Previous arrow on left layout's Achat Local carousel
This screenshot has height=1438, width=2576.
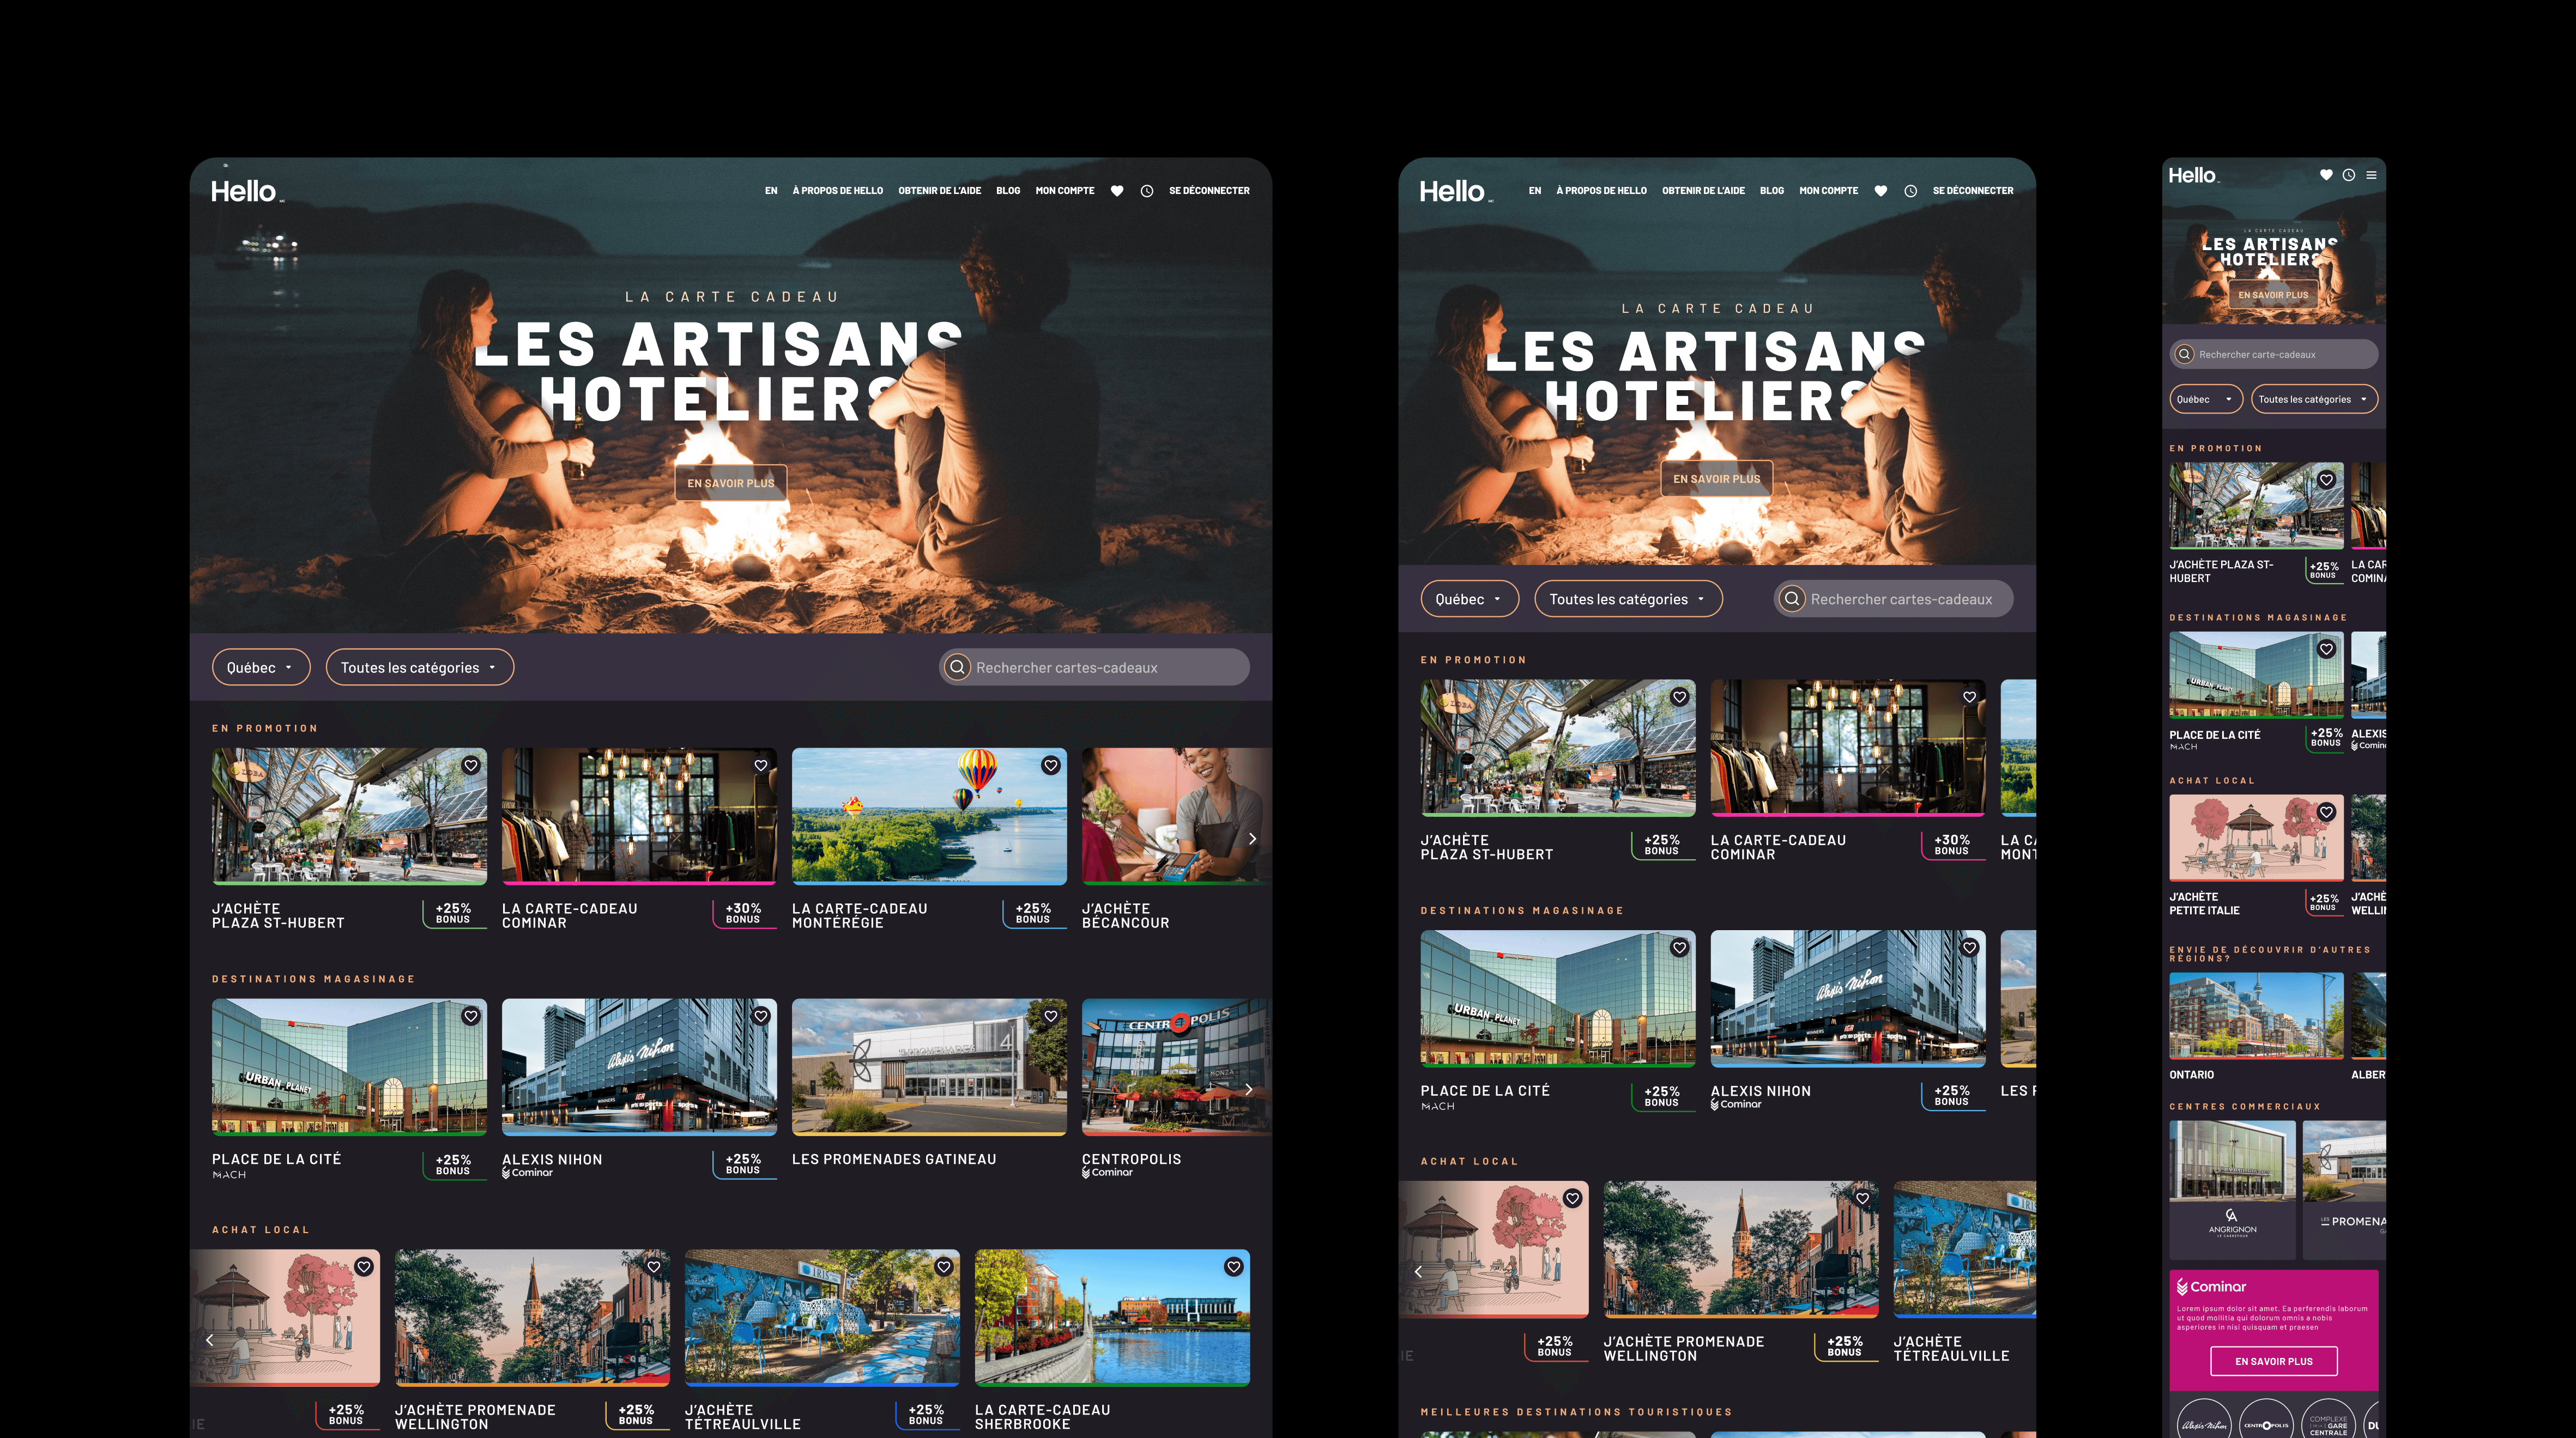point(210,1340)
